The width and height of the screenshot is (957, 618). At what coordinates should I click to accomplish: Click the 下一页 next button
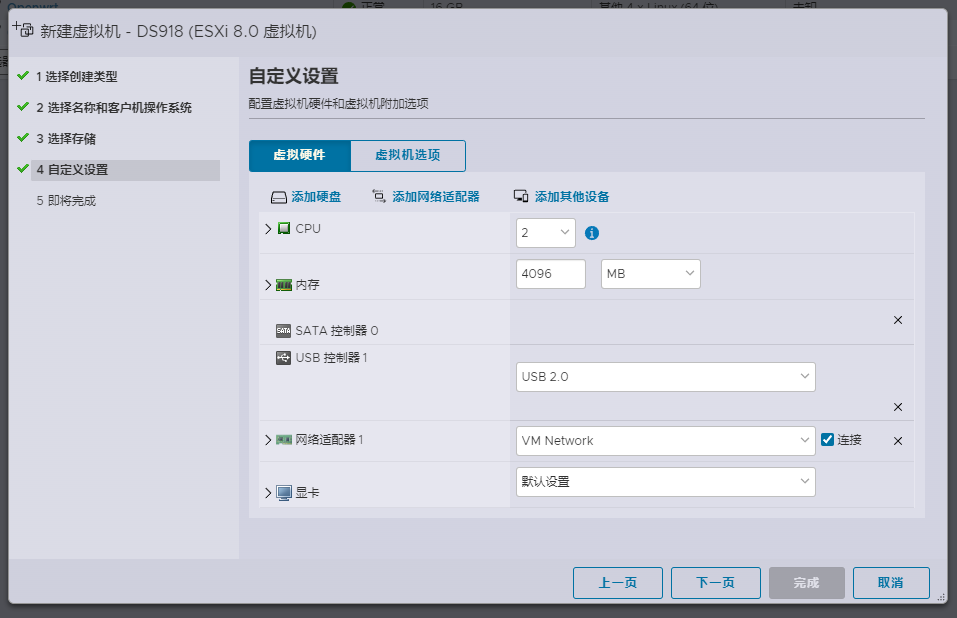coord(715,583)
